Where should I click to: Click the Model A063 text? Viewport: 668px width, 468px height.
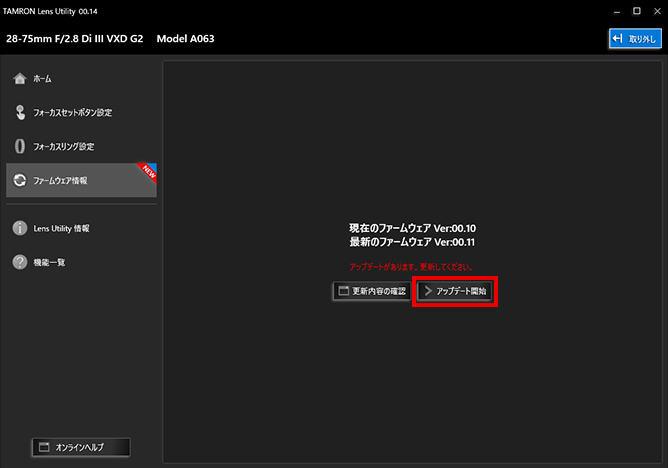[x=185, y=39]
